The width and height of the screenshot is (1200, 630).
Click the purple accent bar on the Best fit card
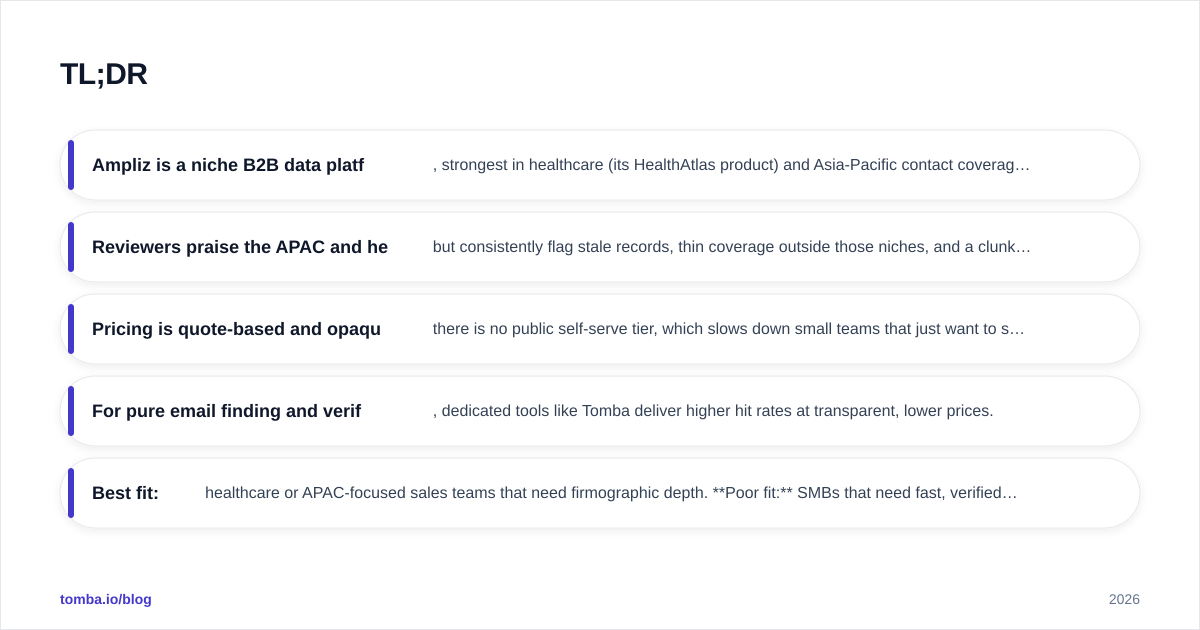click(71, 493)
